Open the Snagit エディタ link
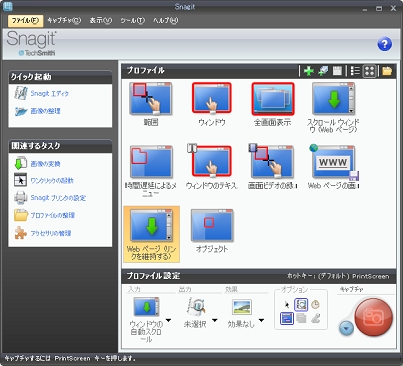This screenshot has width=403, height=366. [x=49, y=94]
